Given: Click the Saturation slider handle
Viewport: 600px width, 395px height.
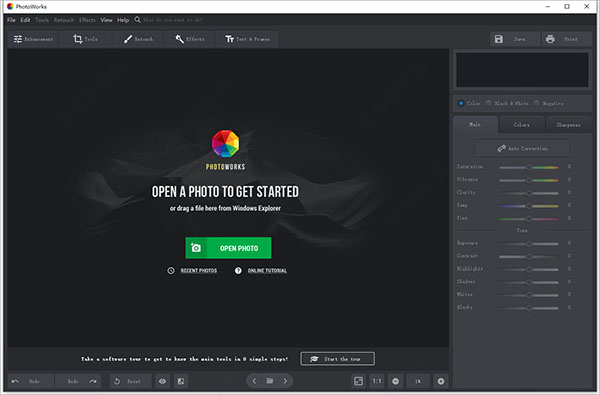Looking at the screenshot, I should point(529,167).
